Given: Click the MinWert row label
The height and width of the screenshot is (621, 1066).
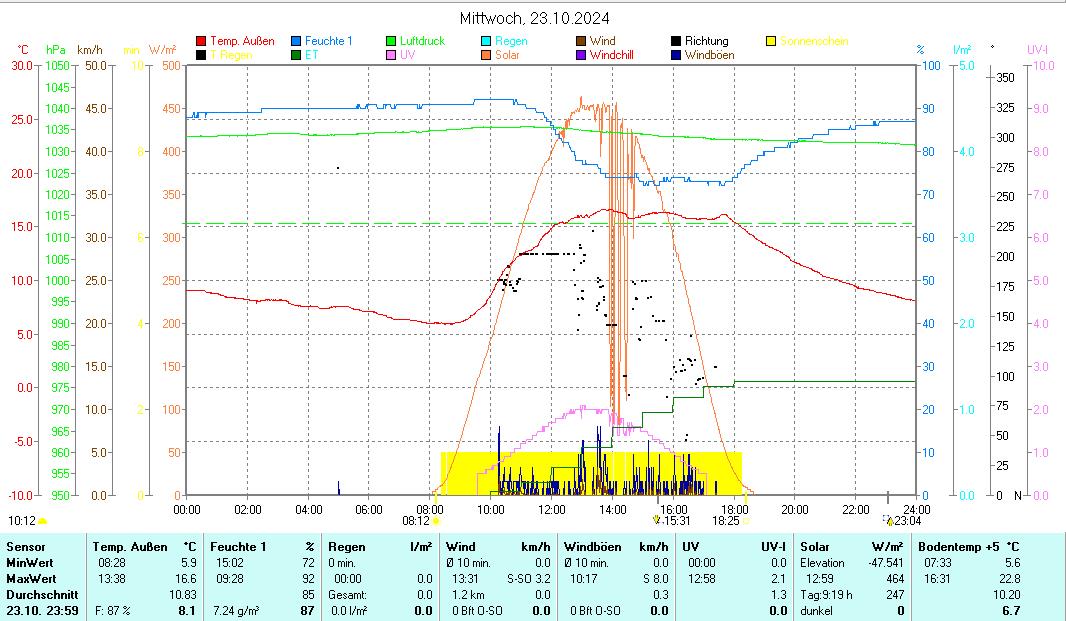Looking at the screenshot, I should pos(29,563).
